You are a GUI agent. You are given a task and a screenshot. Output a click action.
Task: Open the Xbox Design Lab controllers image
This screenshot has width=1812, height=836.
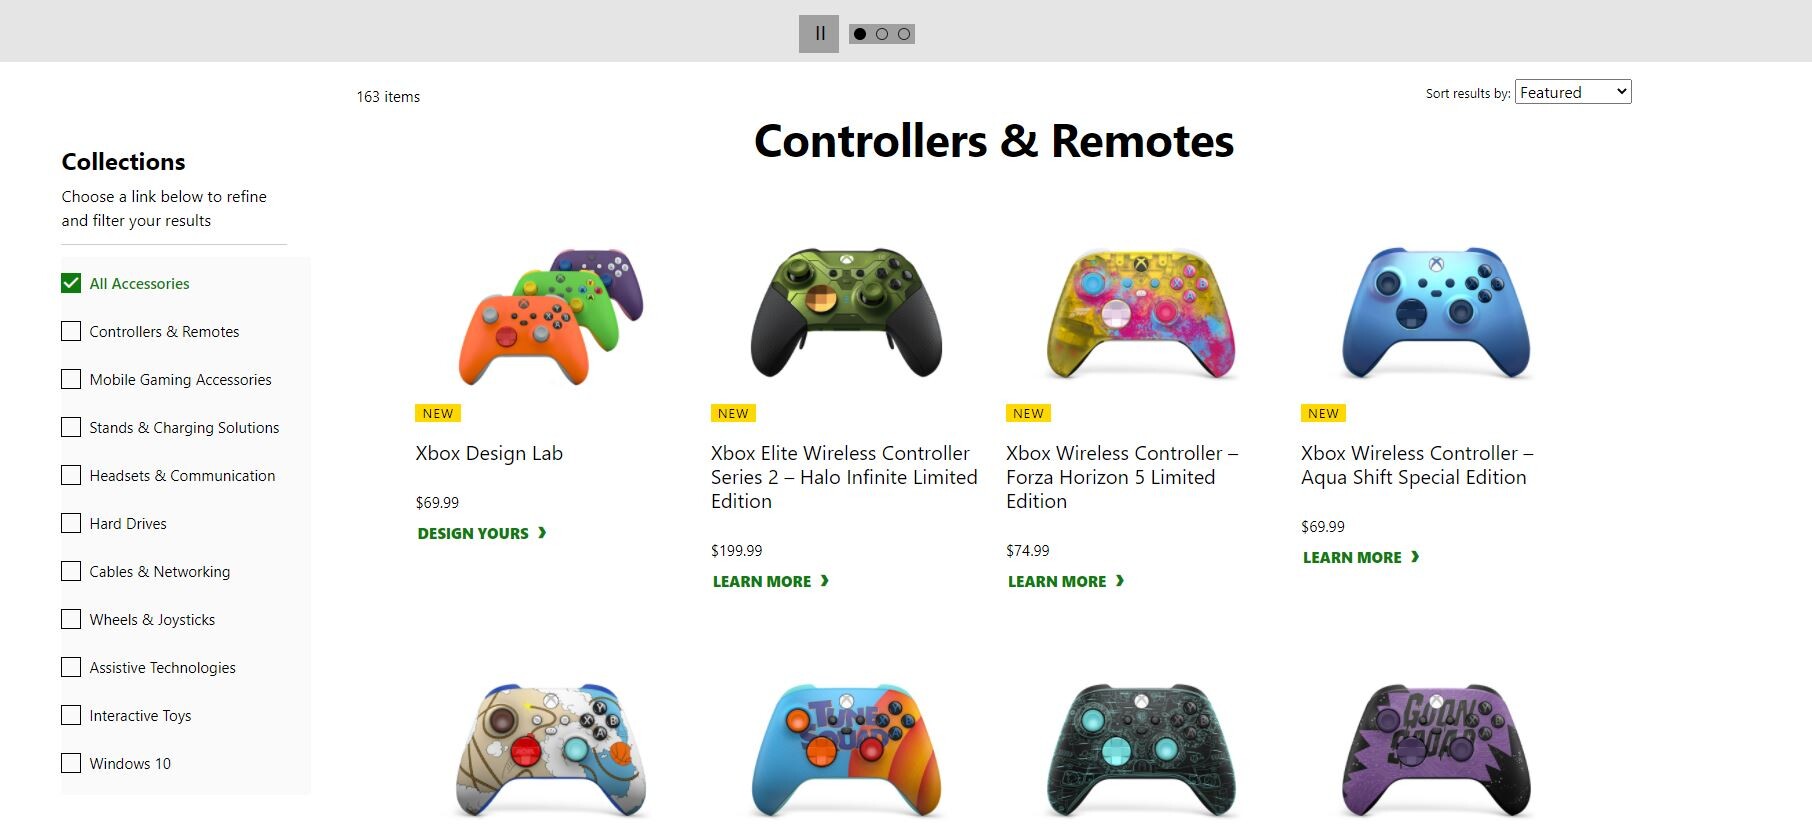550,315
